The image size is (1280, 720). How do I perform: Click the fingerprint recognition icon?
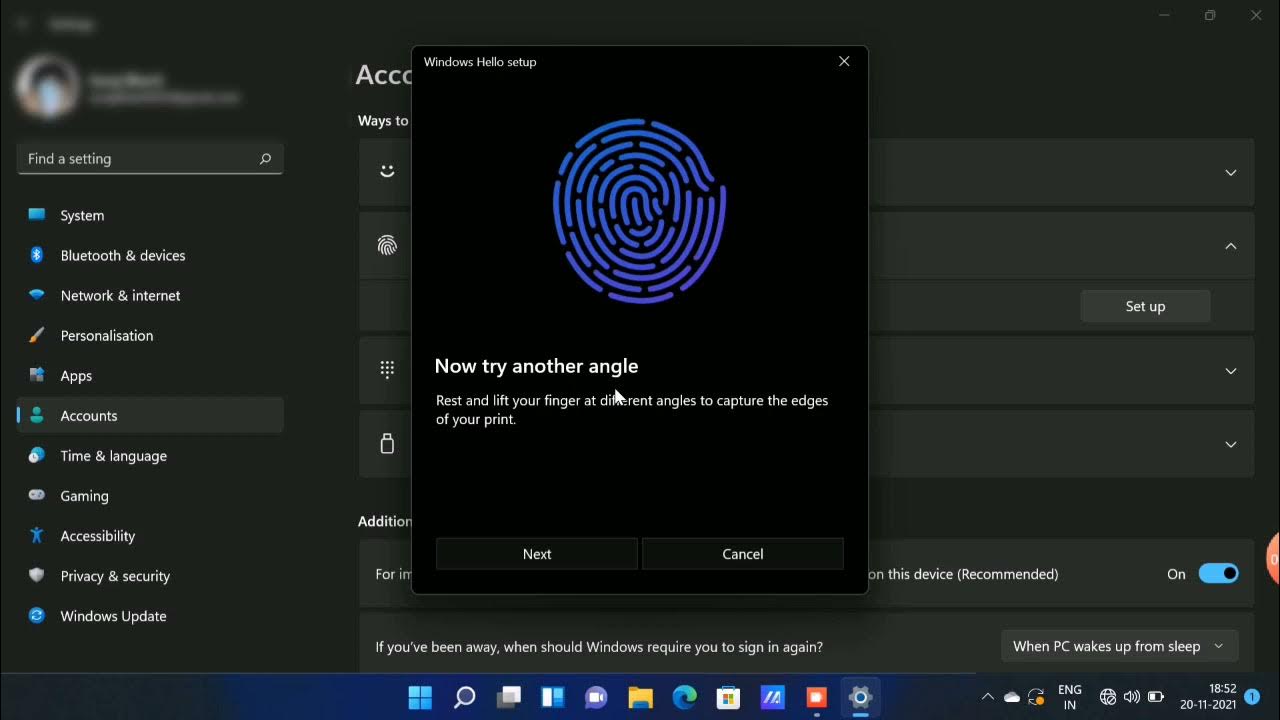coord(387,245)
